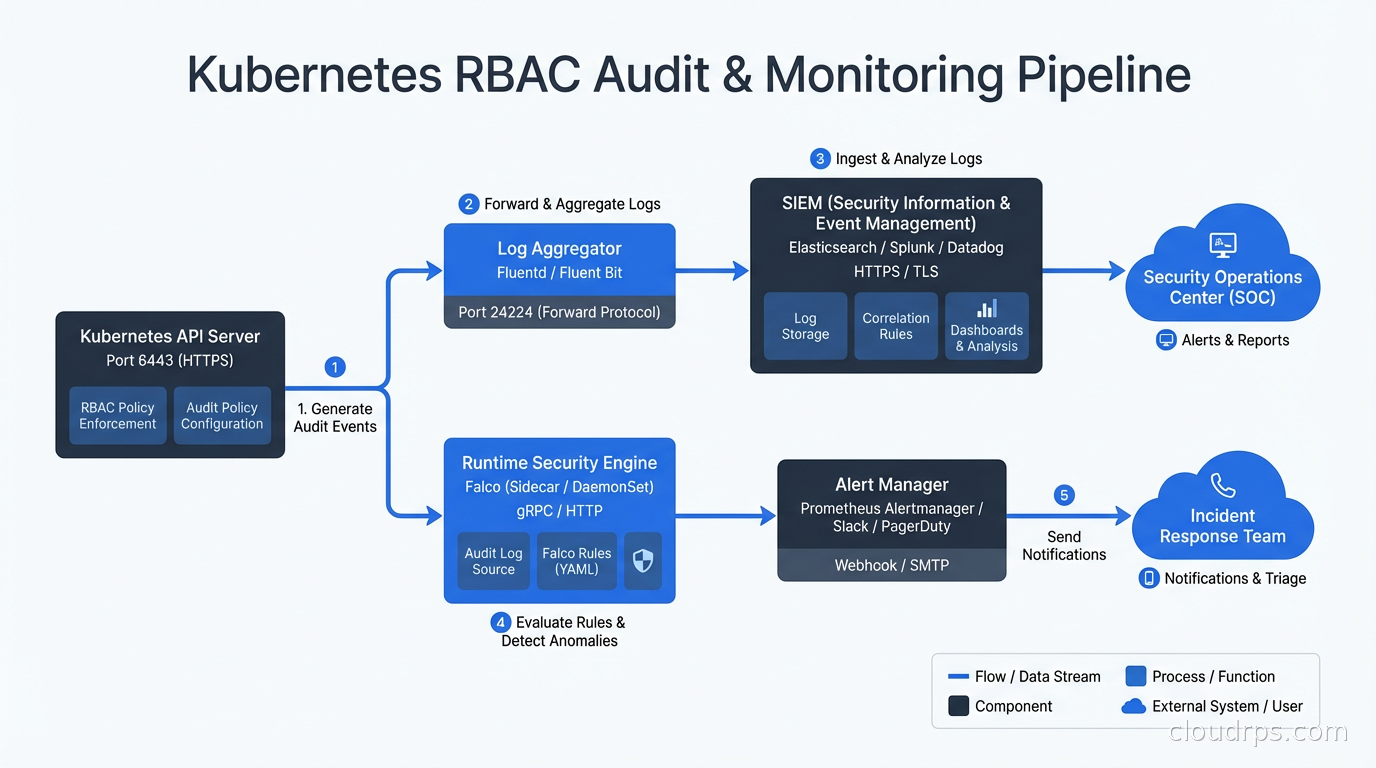The image size is (1376, 768).
Task: Switch to the Audit Log Source tab
Action: [x=493, y=561]
